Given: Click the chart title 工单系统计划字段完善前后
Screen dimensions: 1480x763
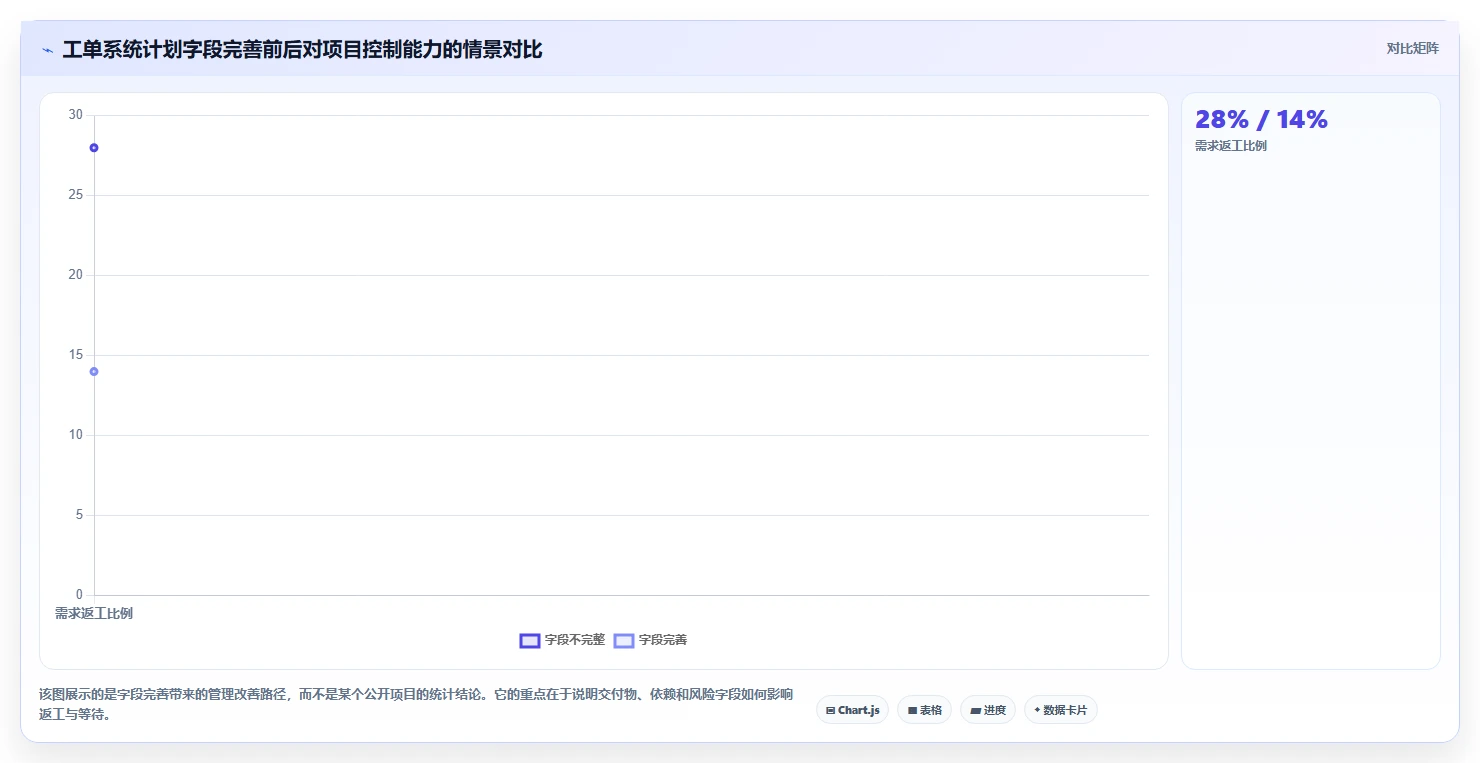Looking at the screenshot, I should click(302, 50).
